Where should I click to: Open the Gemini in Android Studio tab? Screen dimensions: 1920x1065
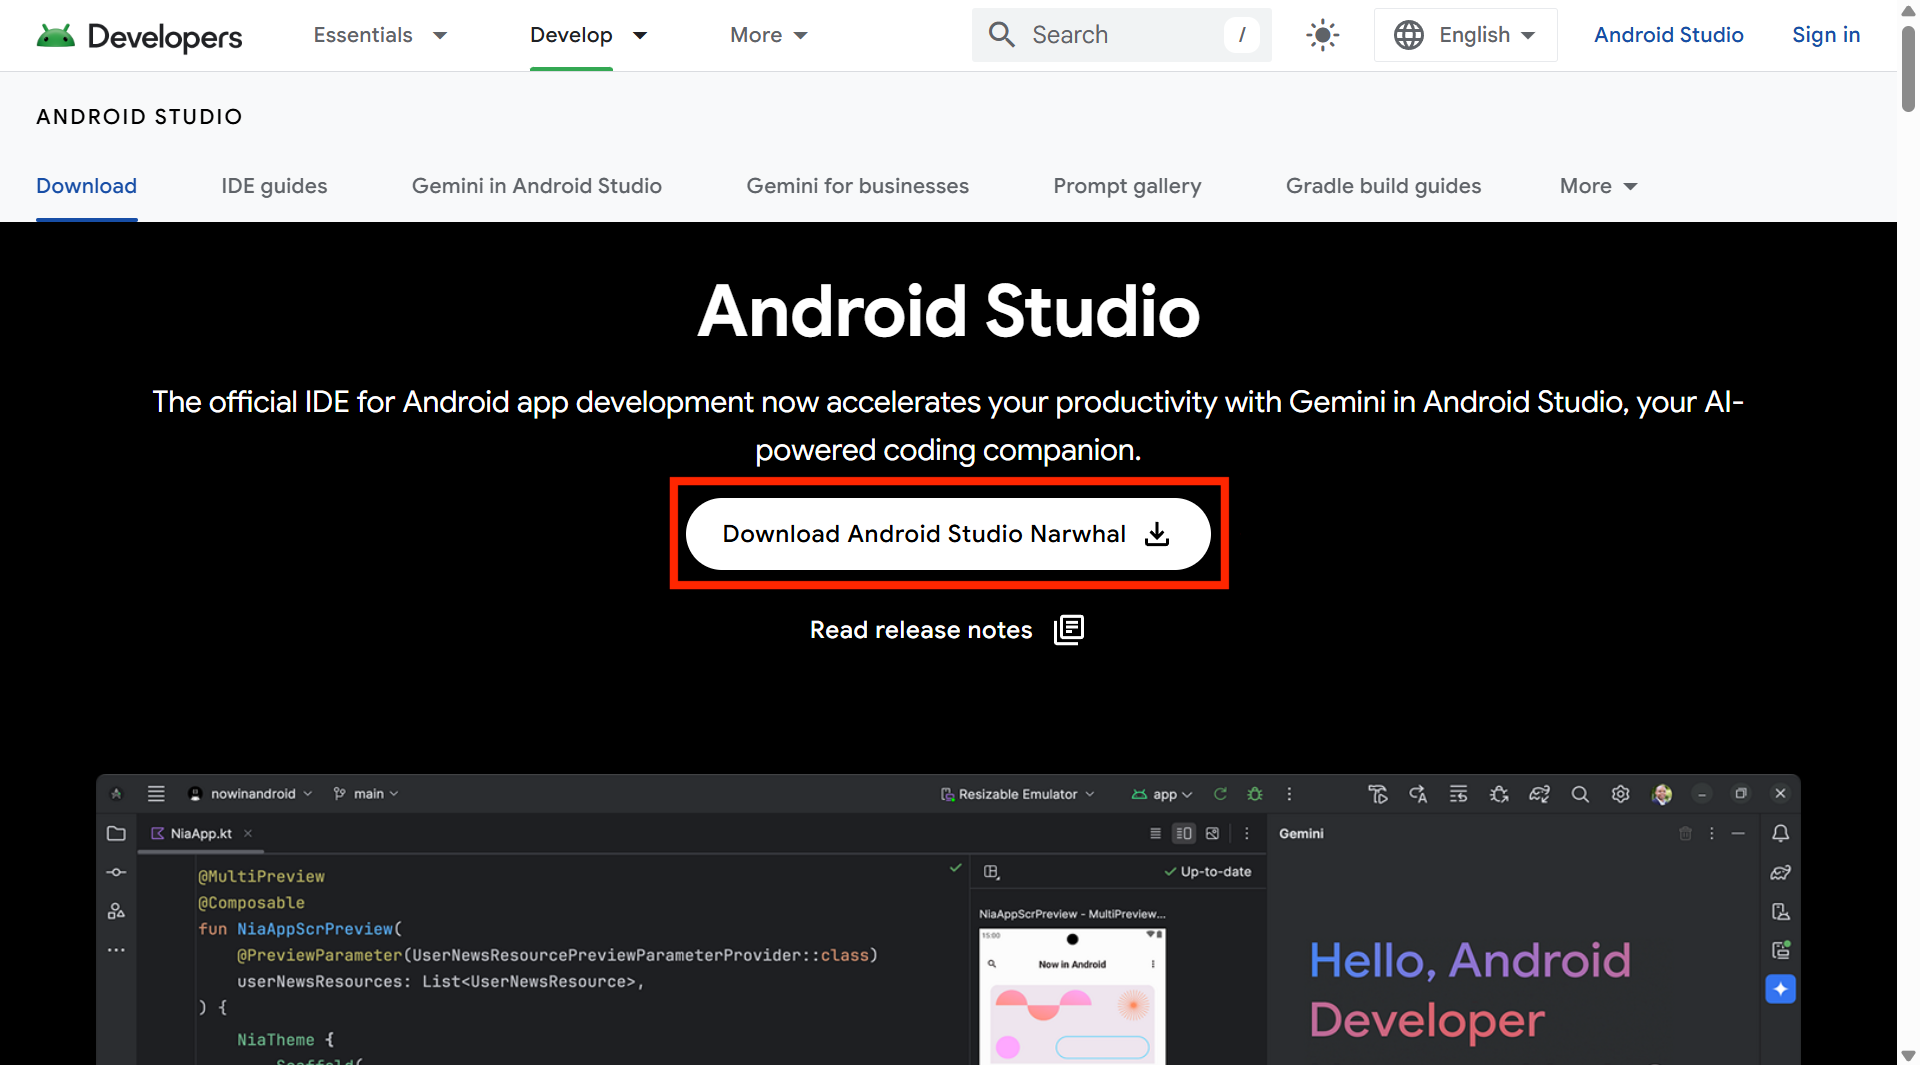(x=536, y=186)
